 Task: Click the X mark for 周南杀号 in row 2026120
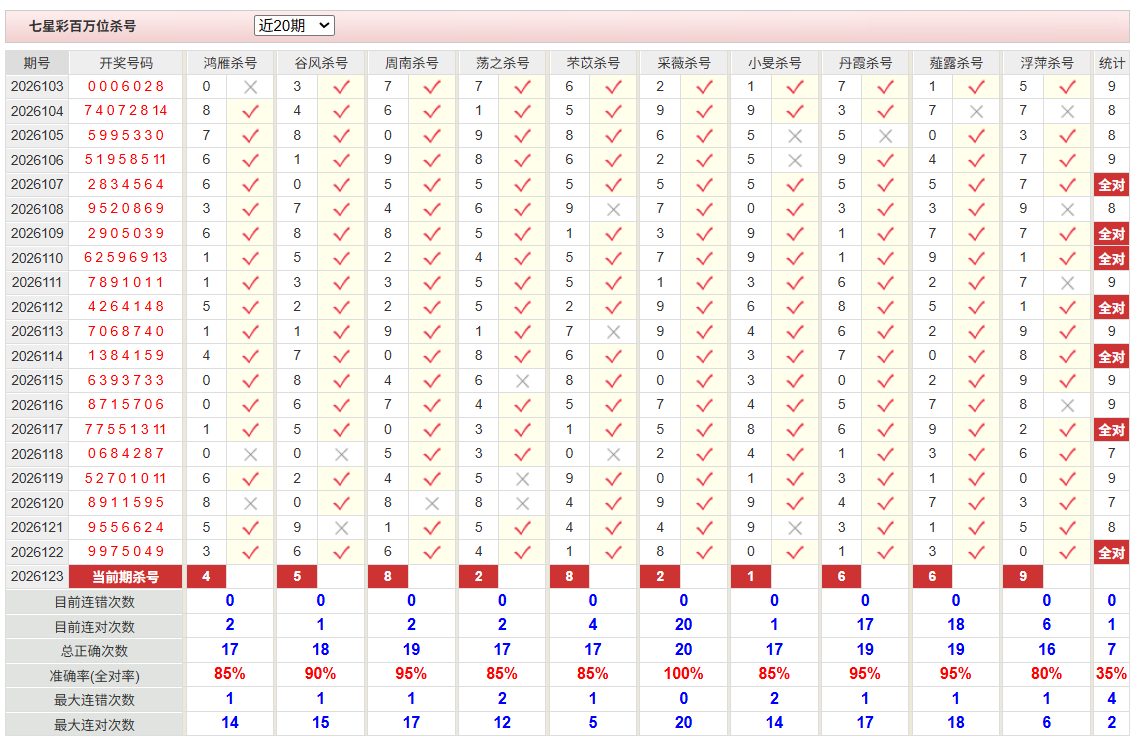point(432,504)
